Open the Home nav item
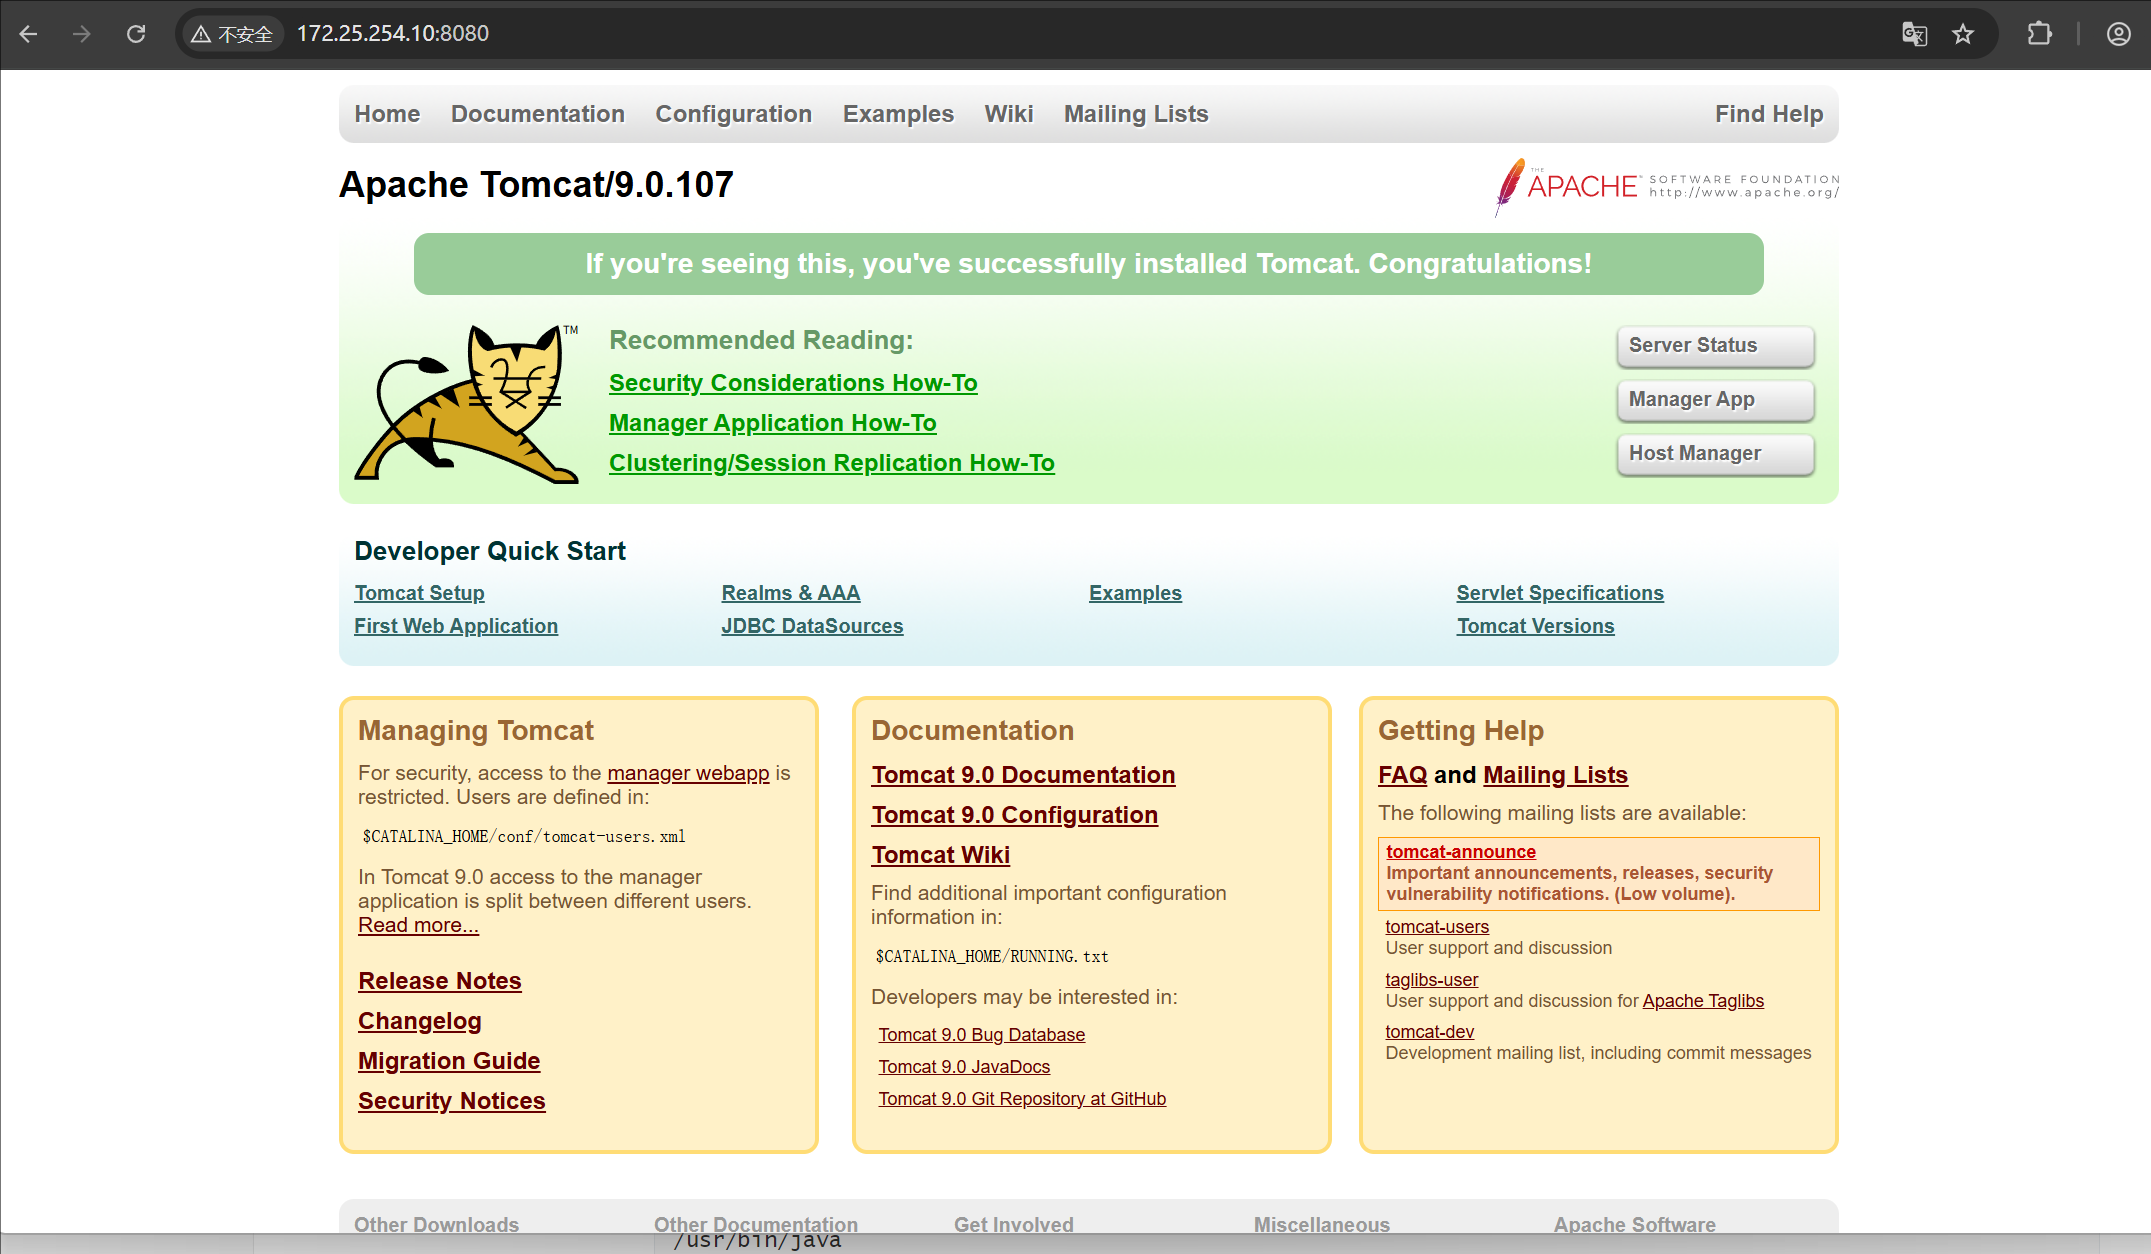The height and width of the screenshot is (1254, 2151). 387,114
